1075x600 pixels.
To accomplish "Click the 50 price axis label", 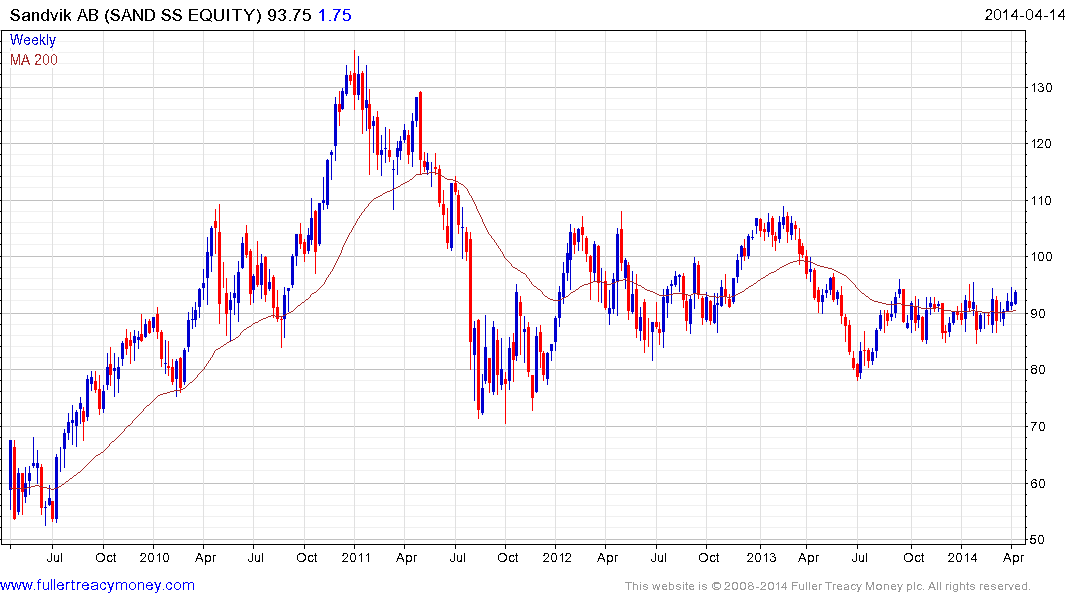I will coord(1038,540).
